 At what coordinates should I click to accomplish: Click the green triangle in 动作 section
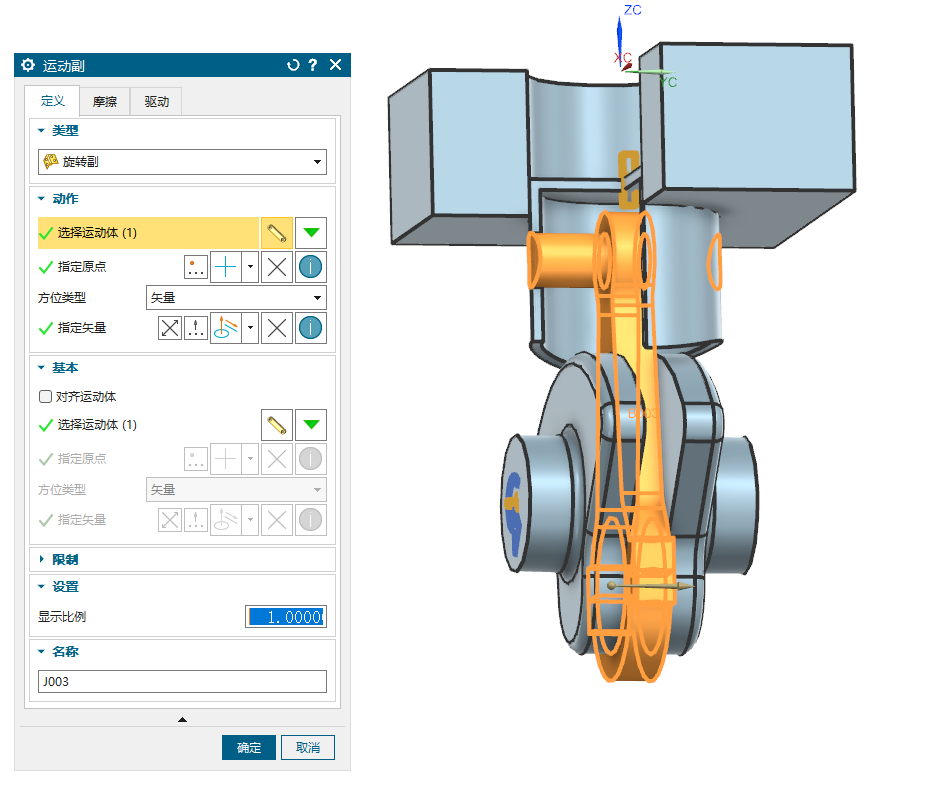pos(311,233)
